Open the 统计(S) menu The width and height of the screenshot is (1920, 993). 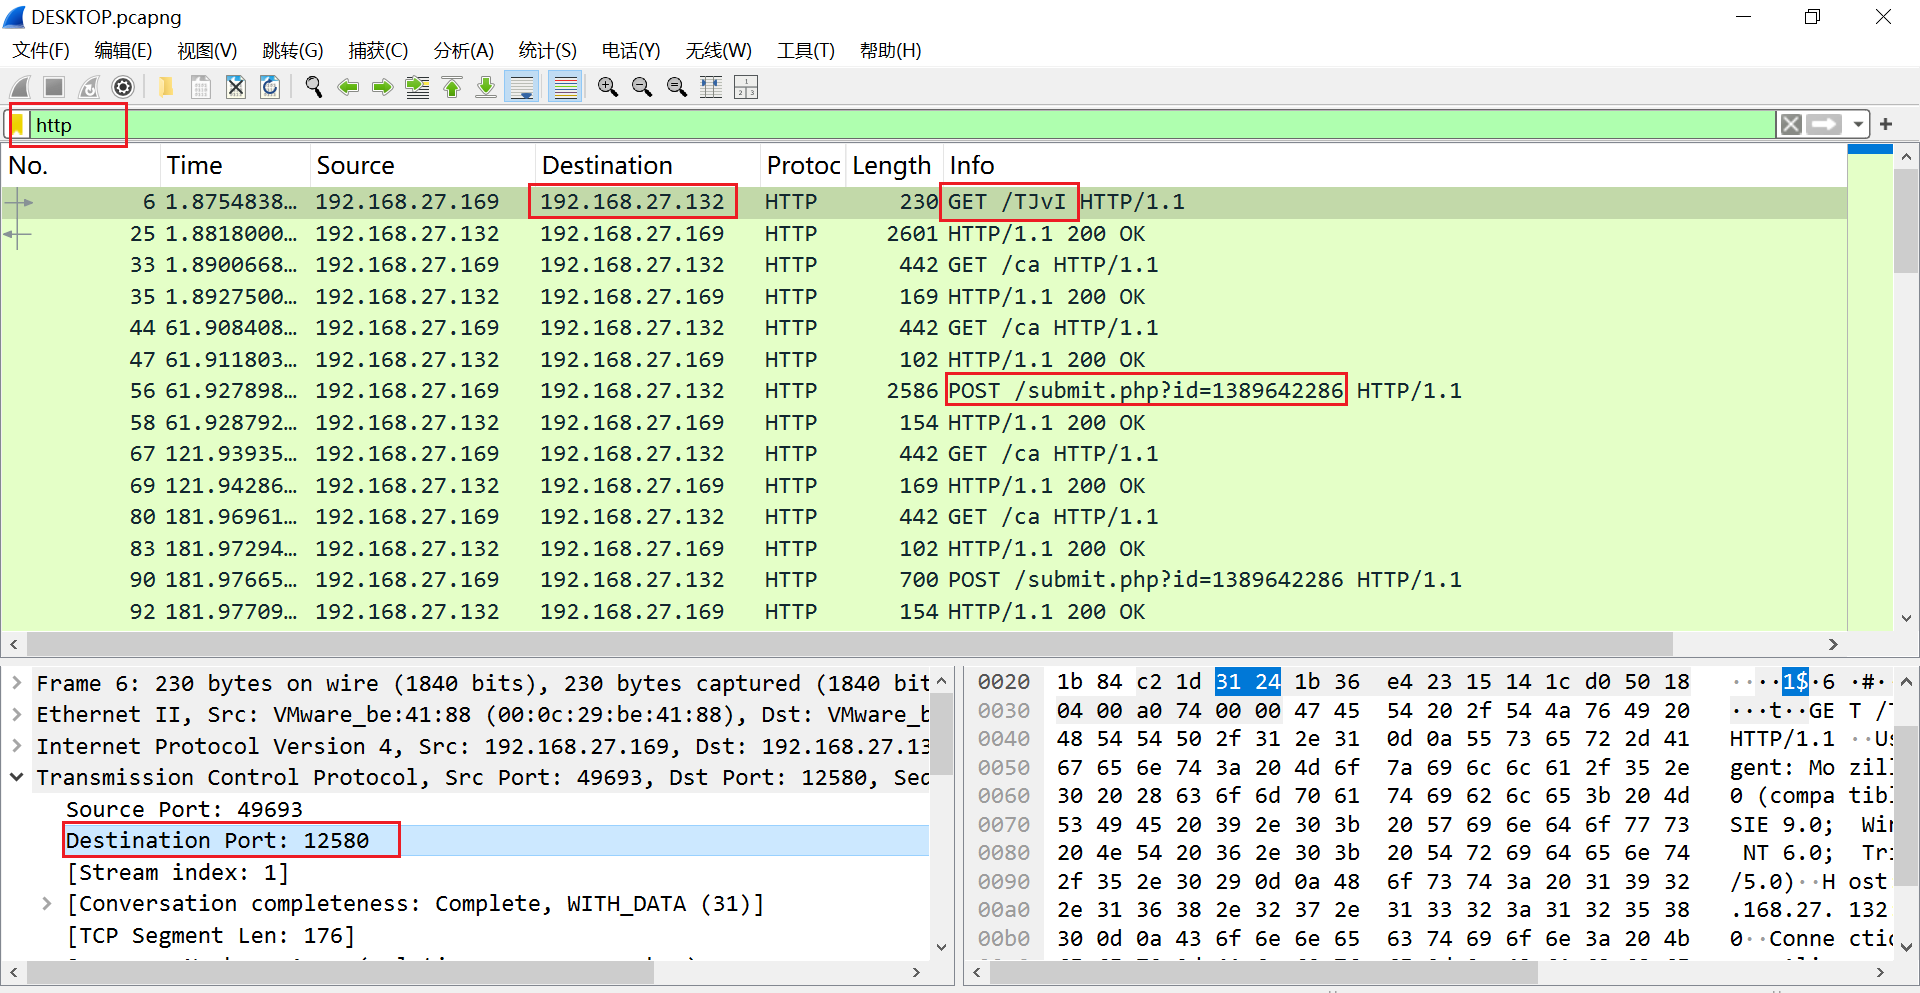click(x=547, y=50)
